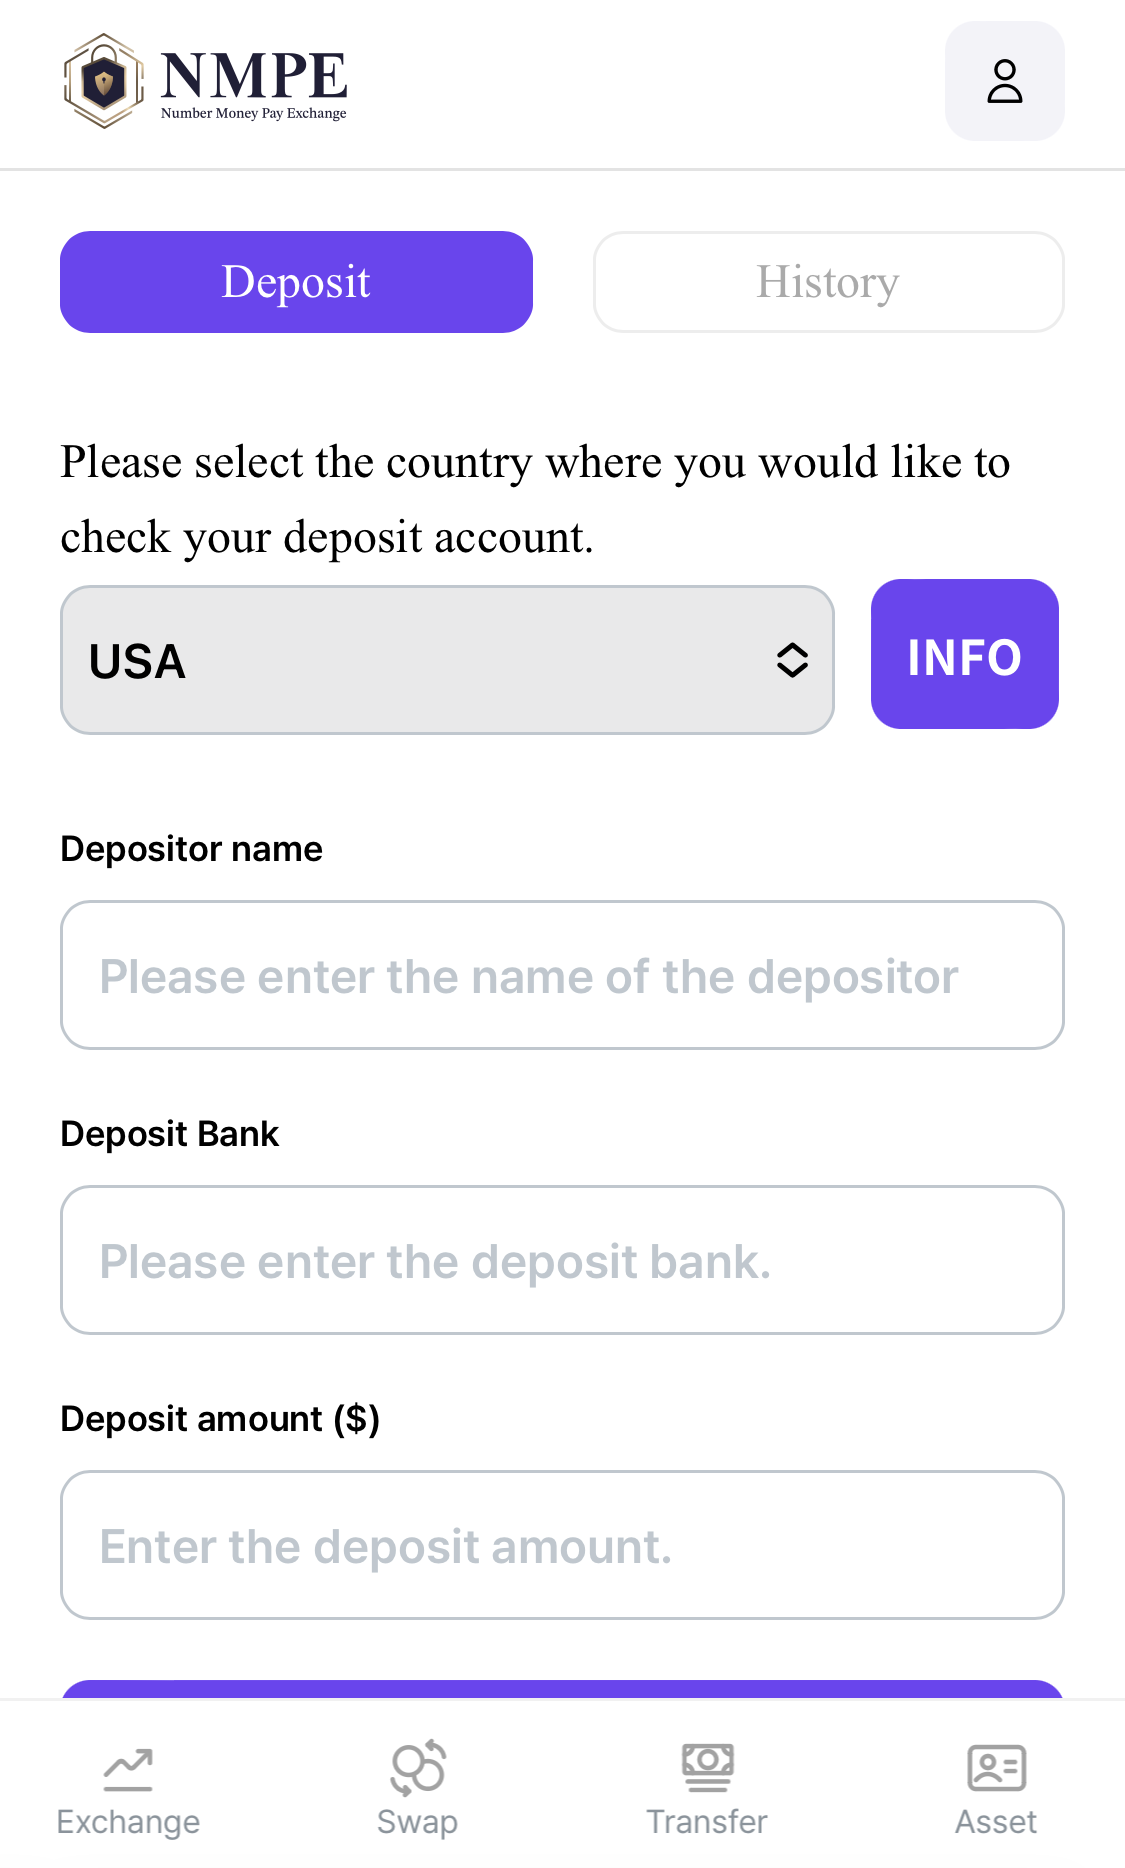Tap the Exchange chart icon
The height and width of the screenshot is (1868, 1125).
coord(128,1769)
